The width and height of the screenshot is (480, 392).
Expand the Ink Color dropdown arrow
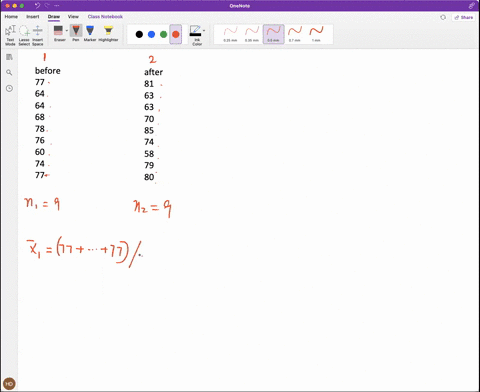(204, 31)
